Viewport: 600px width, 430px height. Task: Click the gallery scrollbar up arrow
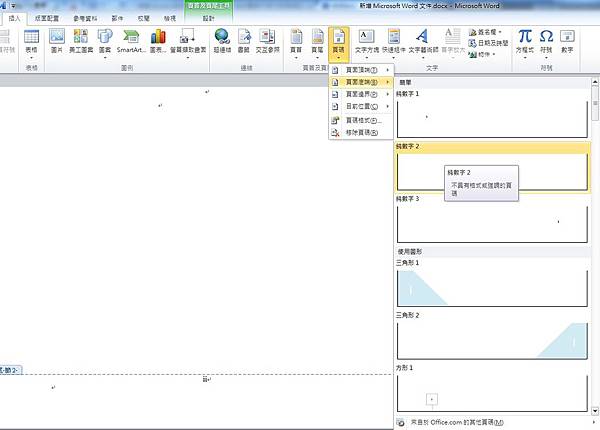[595, 81]
